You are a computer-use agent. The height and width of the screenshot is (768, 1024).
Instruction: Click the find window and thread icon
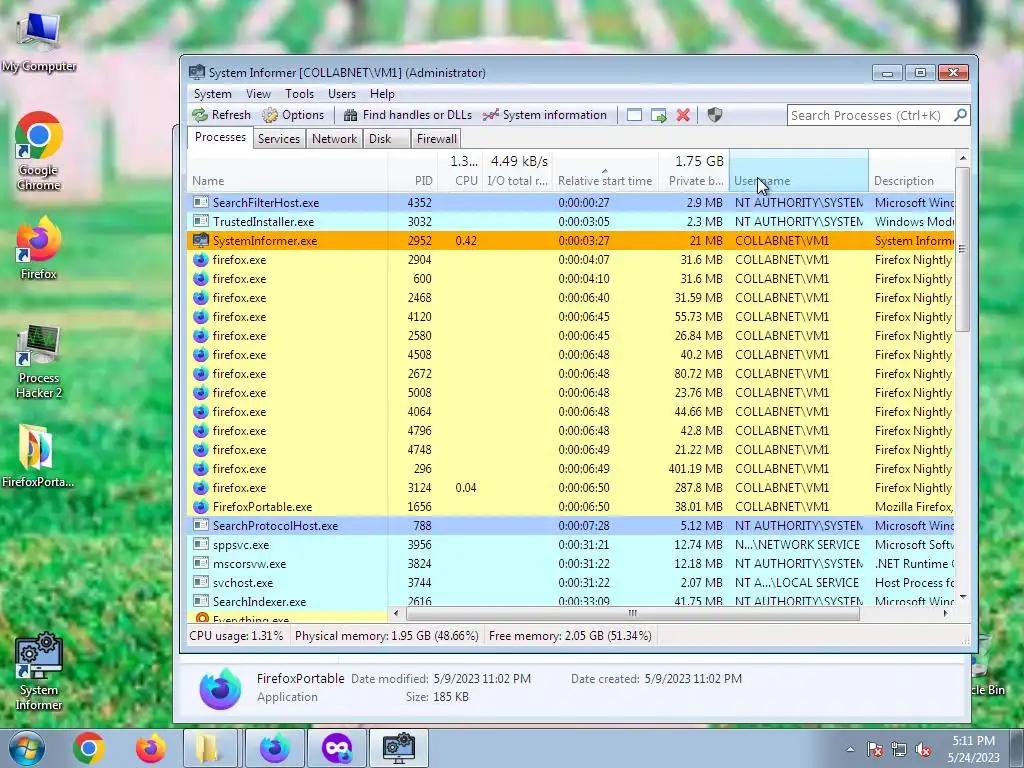coord(658,116)
